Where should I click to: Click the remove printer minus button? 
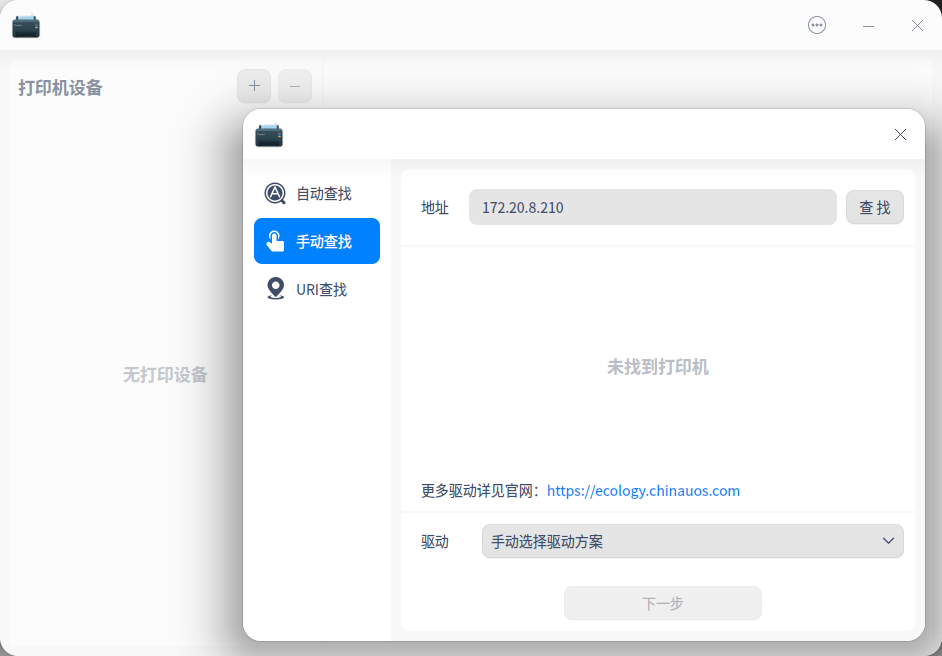click(x=295, y=86)
